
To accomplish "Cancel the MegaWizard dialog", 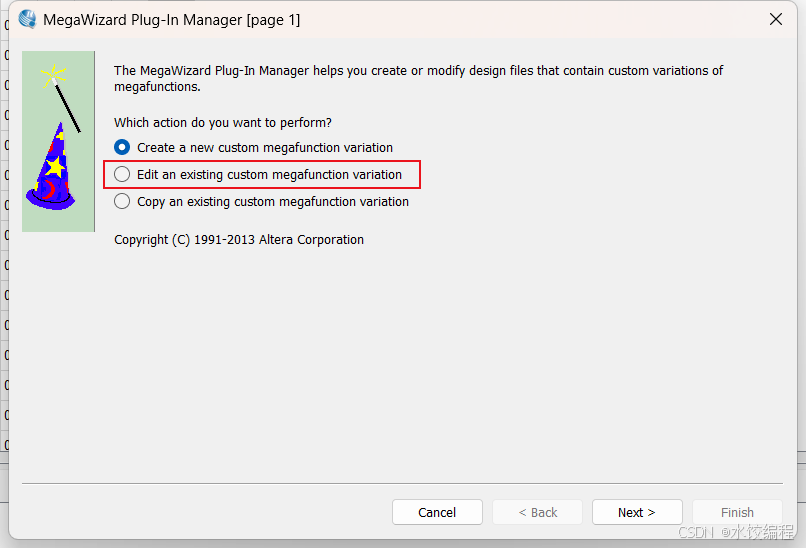I will click(437, 512).
